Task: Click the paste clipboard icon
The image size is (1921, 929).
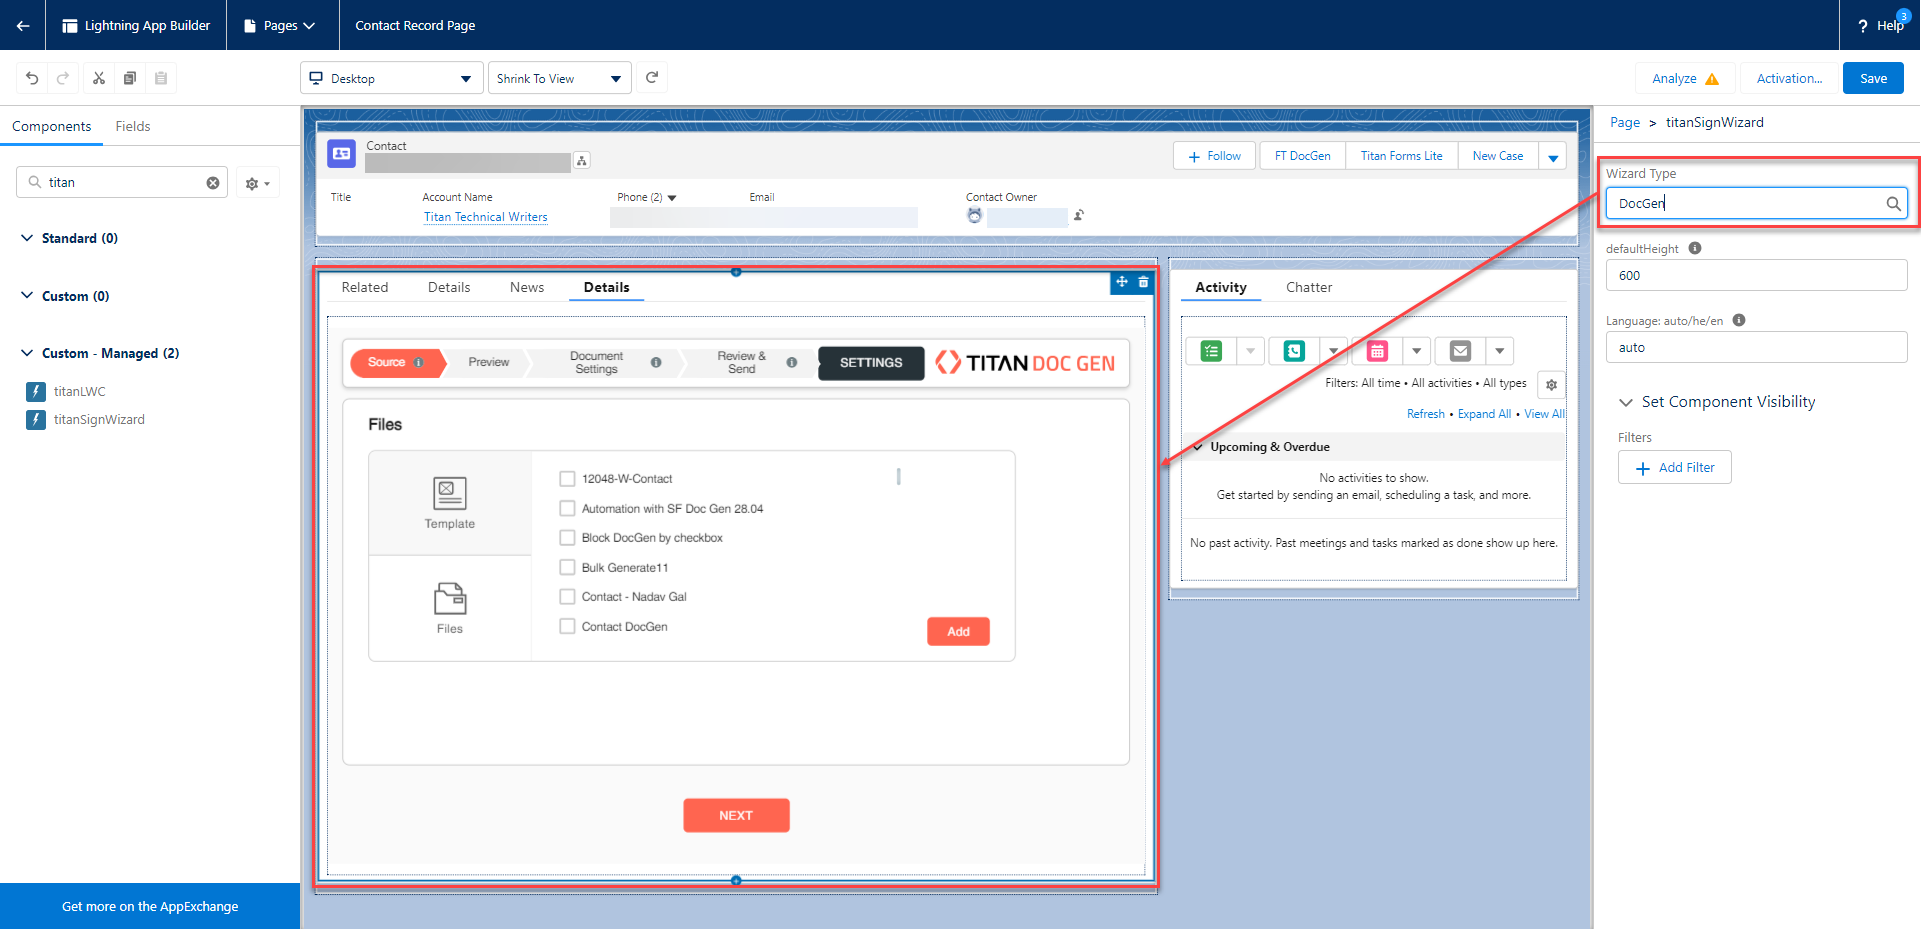Action: tap(160, 78)
